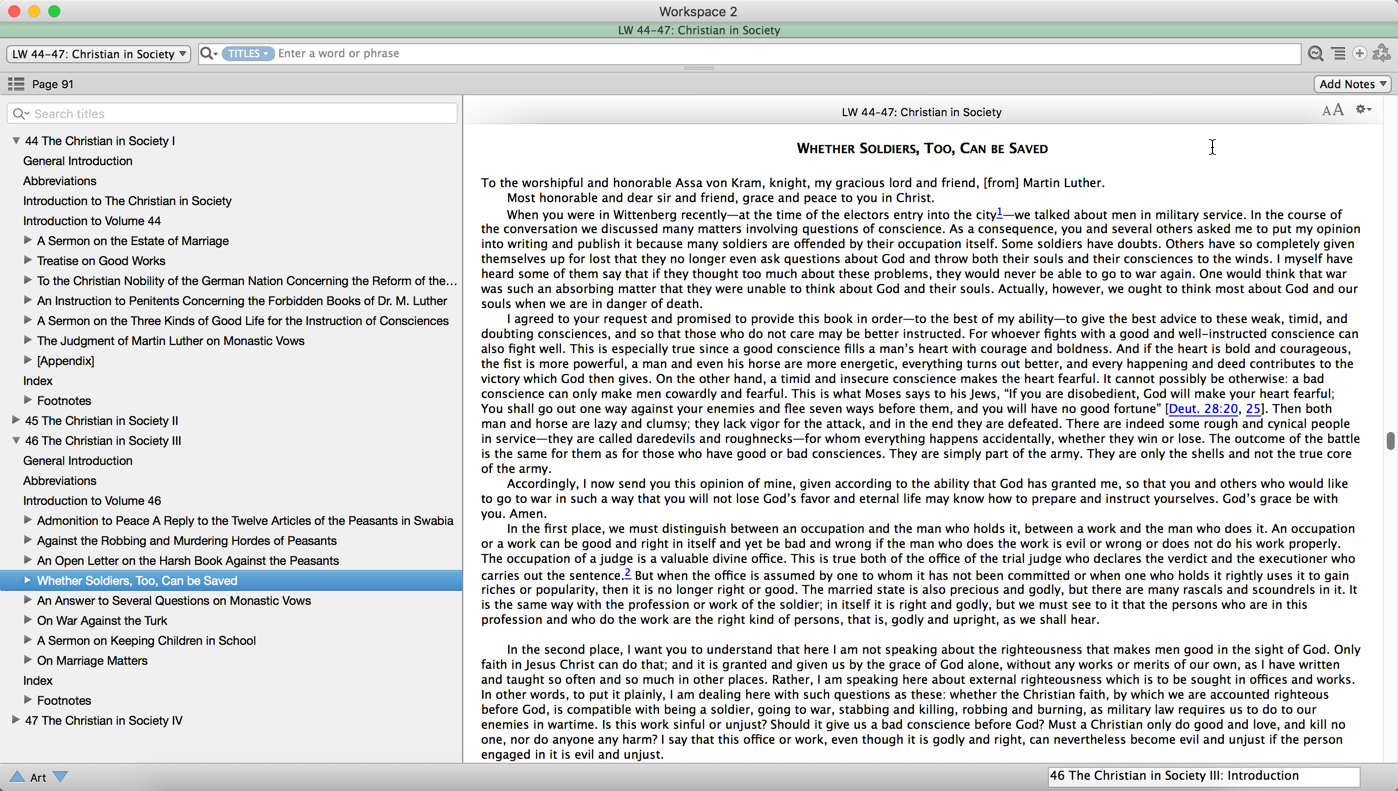This screenshot has height=791, width=1398.
Task: Click the pane header LW 44-47: Christian in Society
Action: tap(921, 112)
